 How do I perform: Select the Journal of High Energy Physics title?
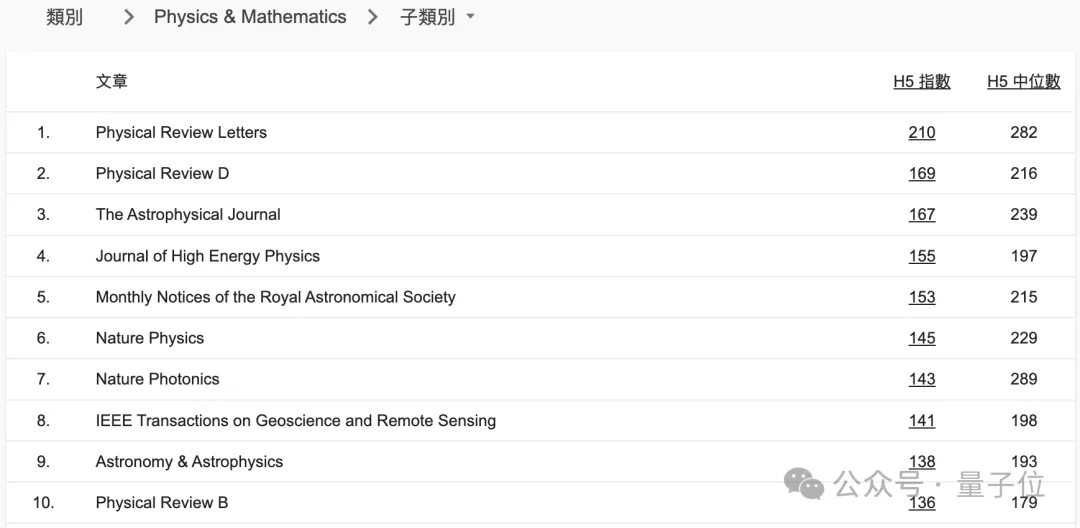208,256
